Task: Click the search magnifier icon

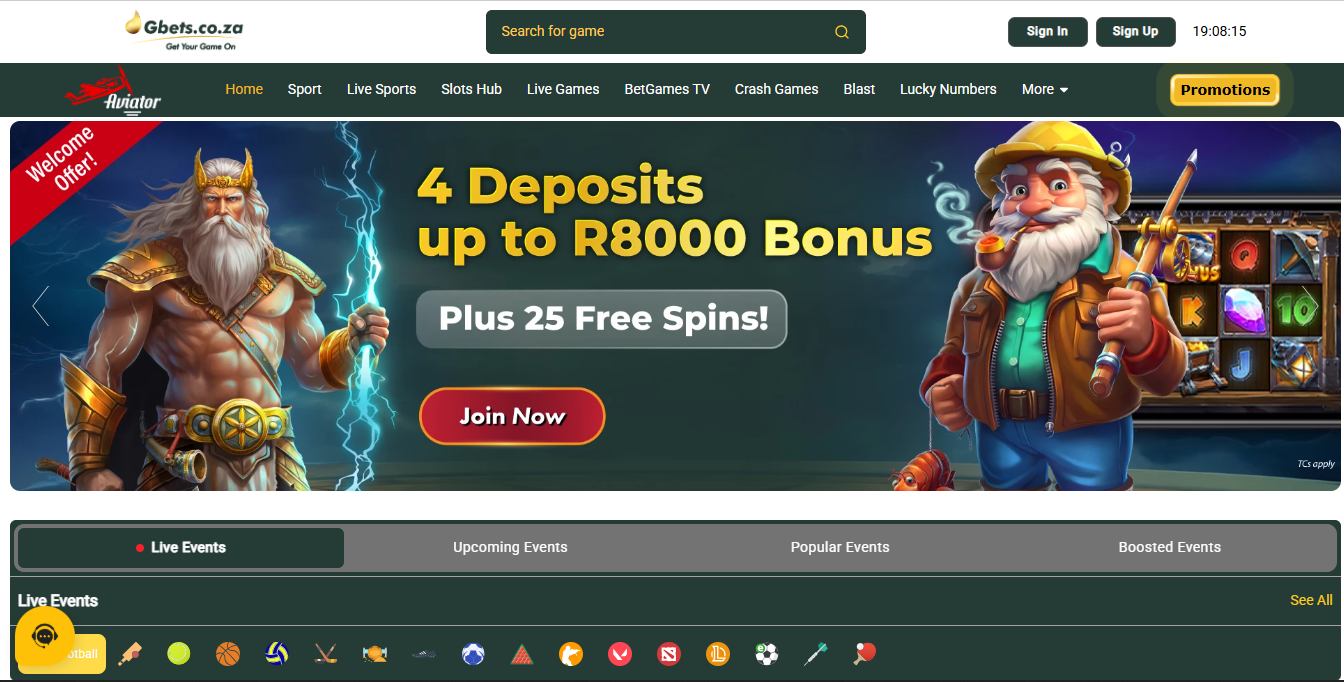Action: click(842, 32)
